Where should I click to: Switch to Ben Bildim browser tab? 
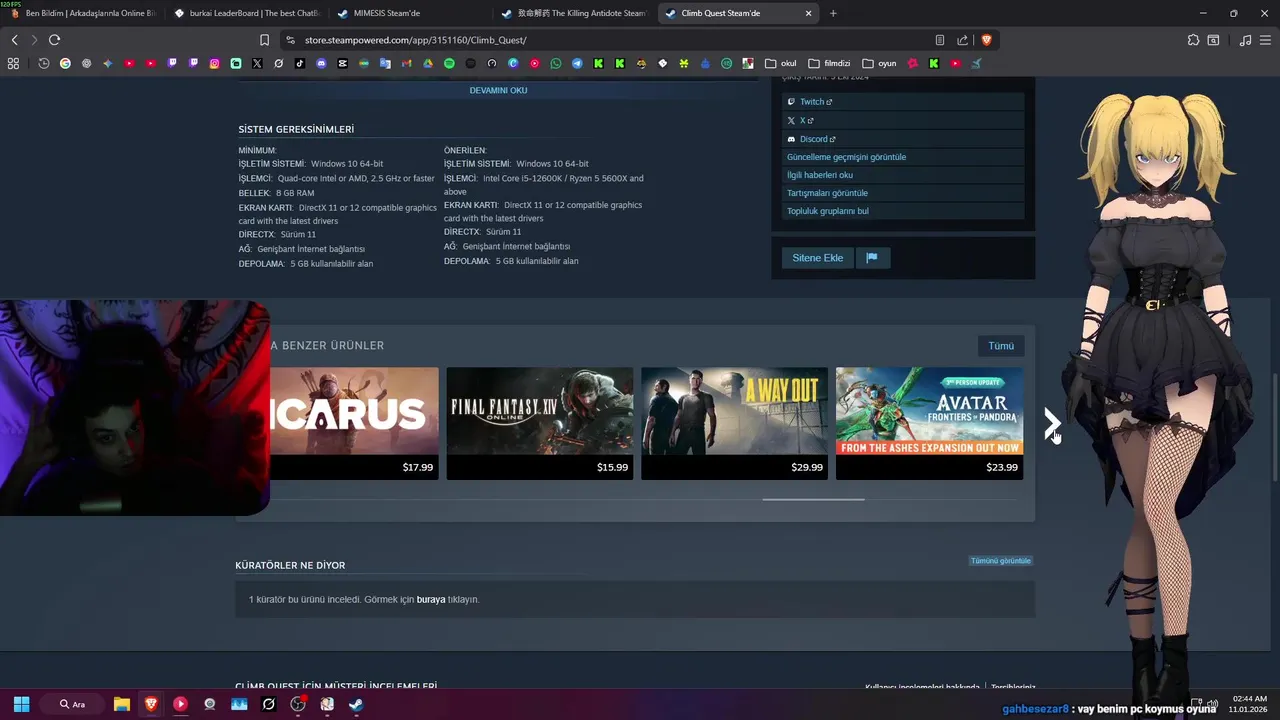point(83,13)
